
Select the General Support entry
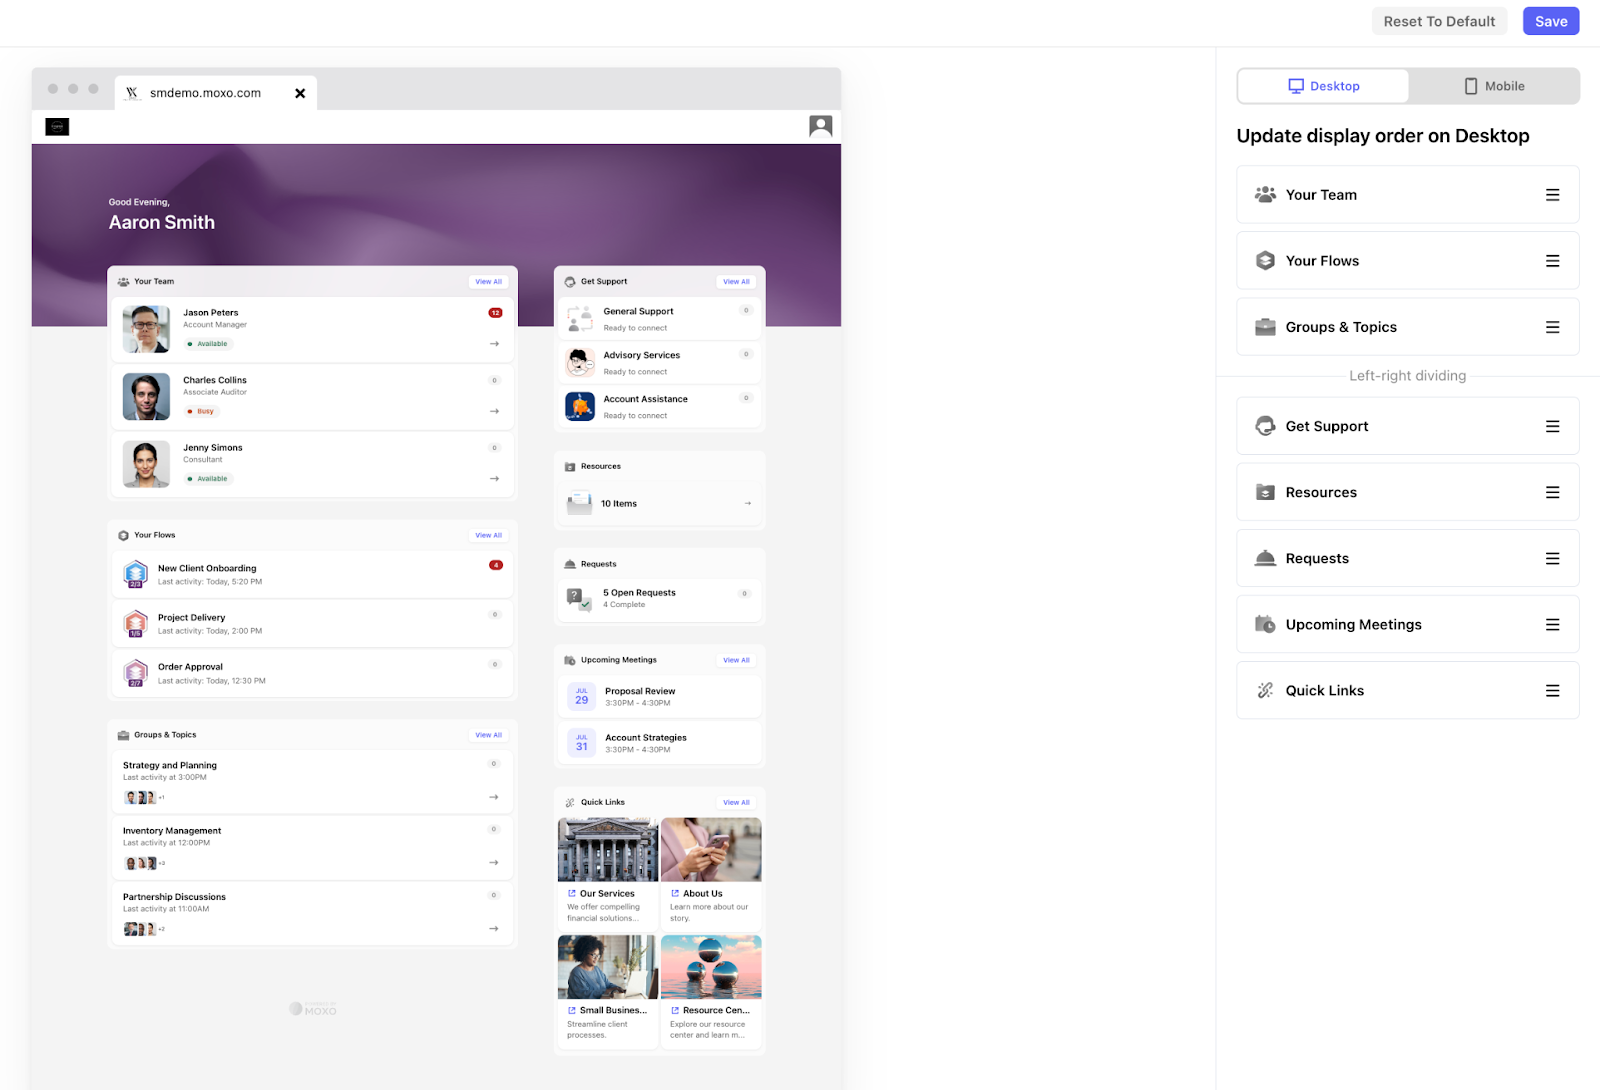coord(659,319)
